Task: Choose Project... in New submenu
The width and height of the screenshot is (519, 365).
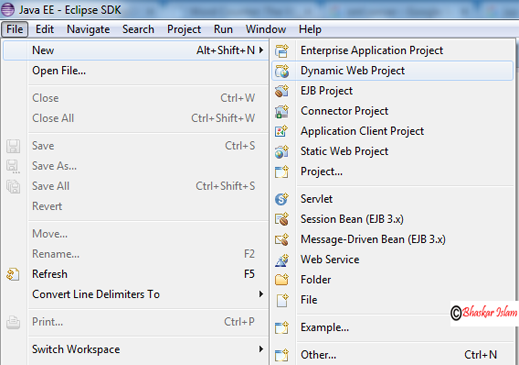Action: click(x=392, y=171)
